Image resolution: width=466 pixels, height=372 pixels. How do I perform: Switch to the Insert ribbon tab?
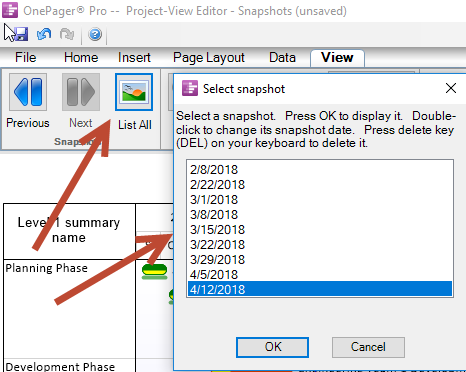(134, 57)
